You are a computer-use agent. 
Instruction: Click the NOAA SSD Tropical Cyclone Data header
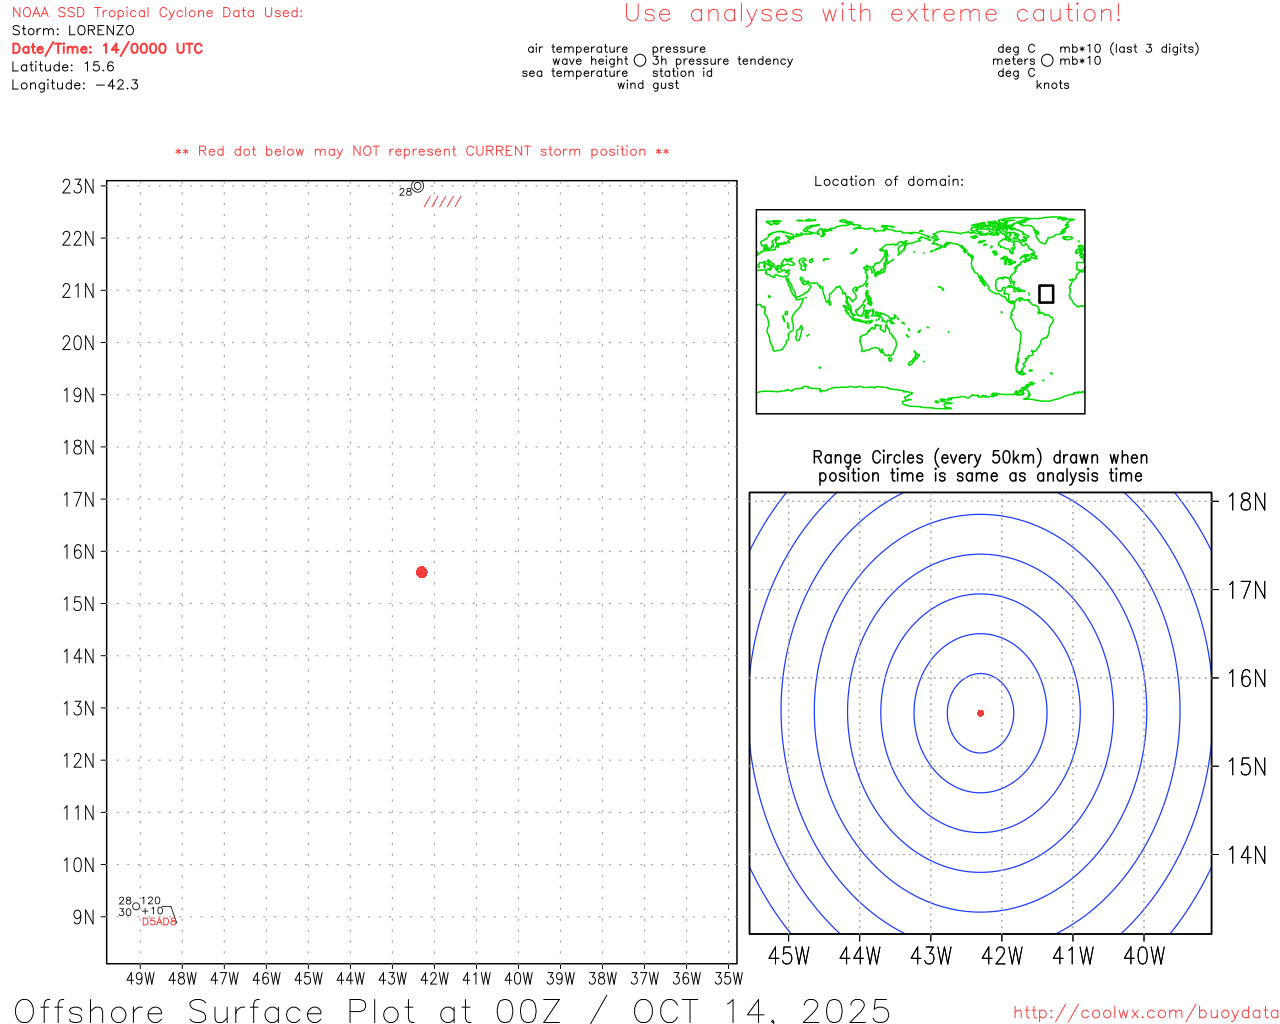pyautogui.click(x=157, y=13)
